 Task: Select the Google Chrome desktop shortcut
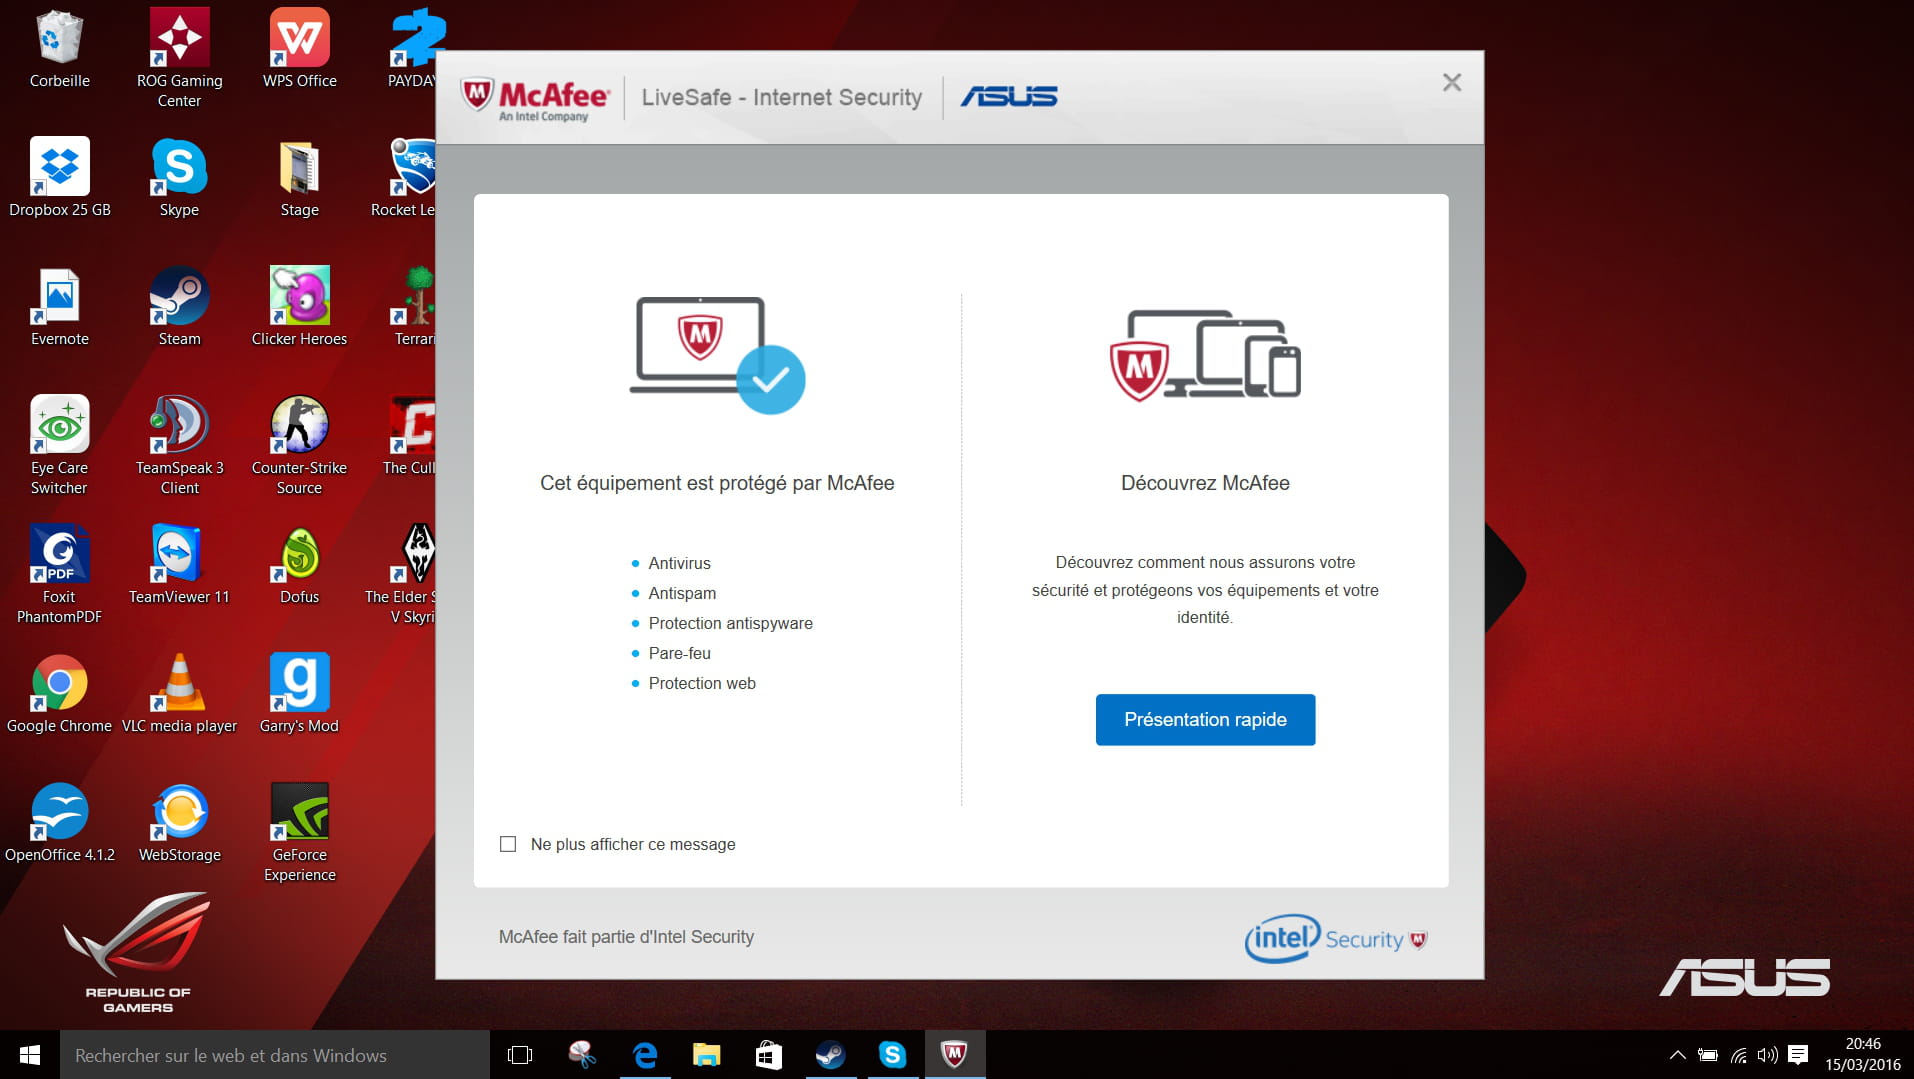click(60, 694)
